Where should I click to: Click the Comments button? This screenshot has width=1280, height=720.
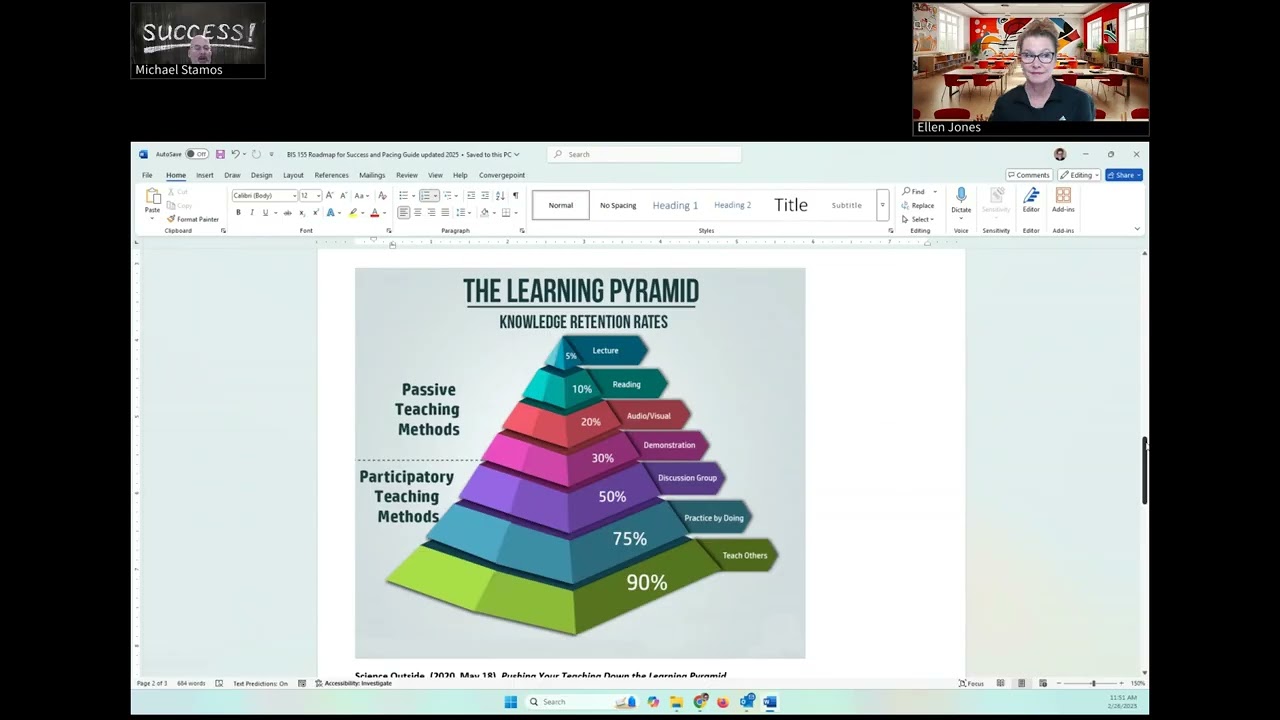tap(1028, 175)
